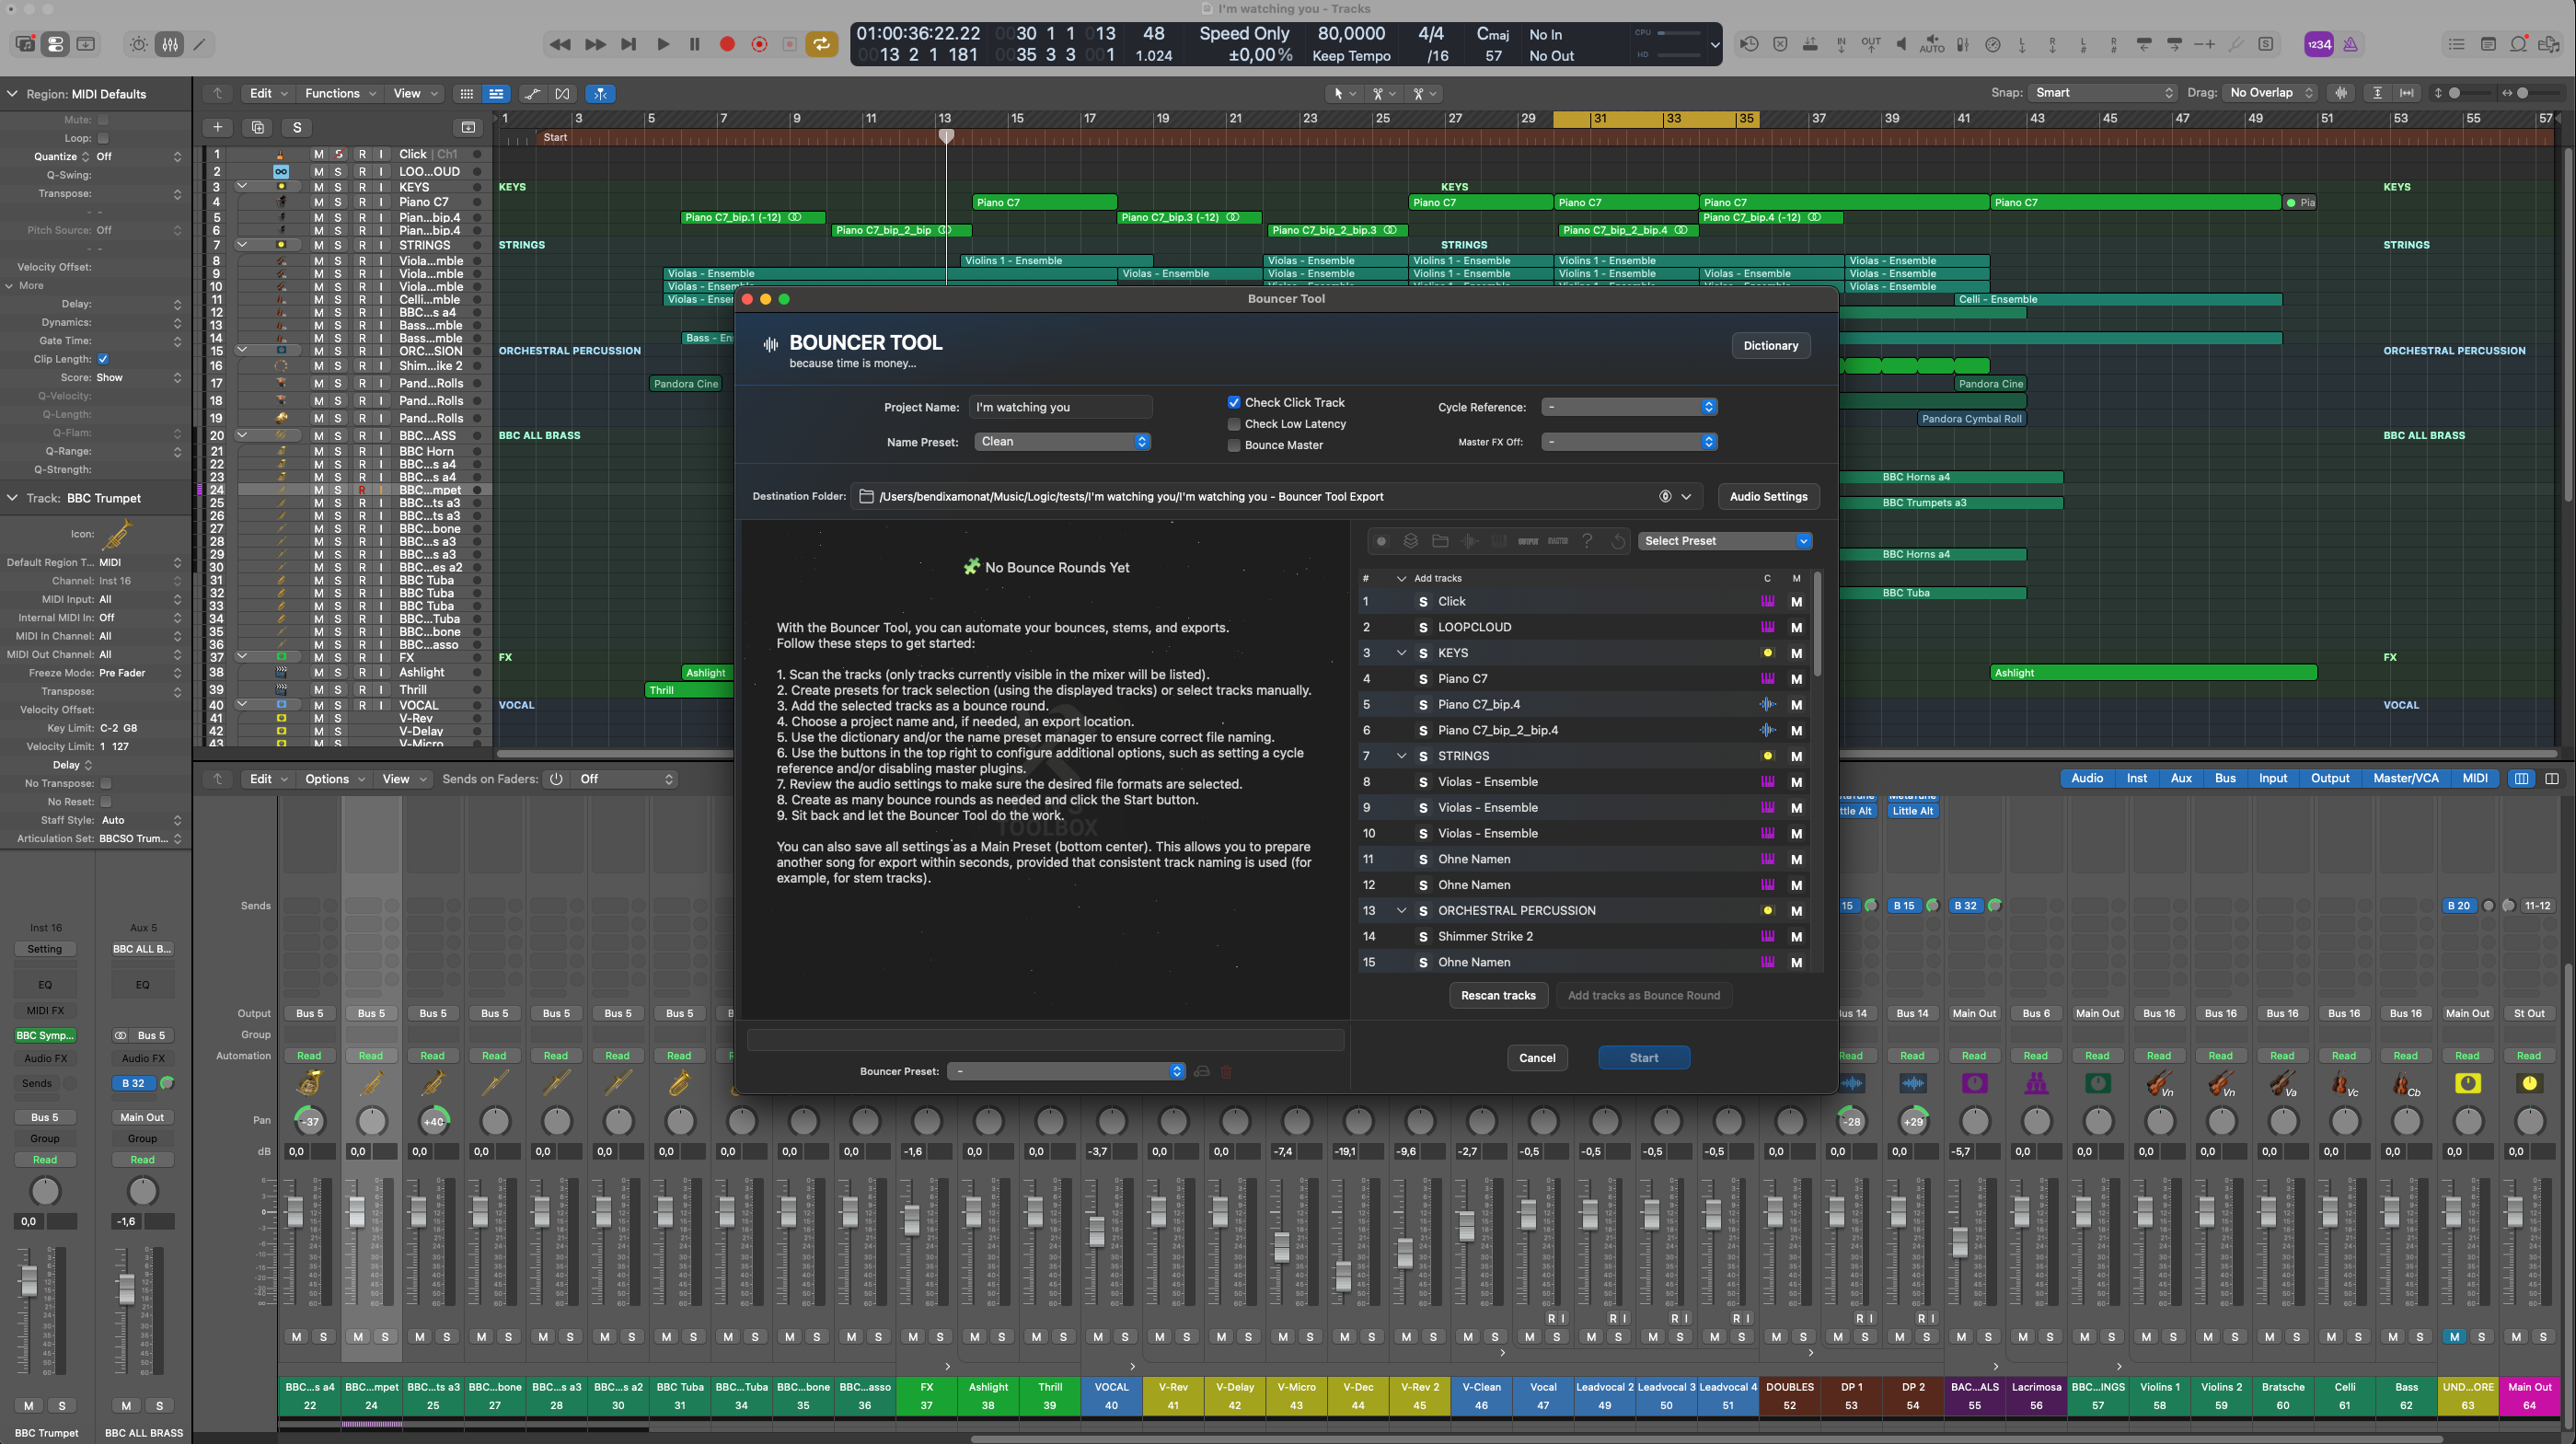Screen dimensions: 2576x1444
Task: Uncheck Check Click Track checkbox
Action: tap(1234, 402)
